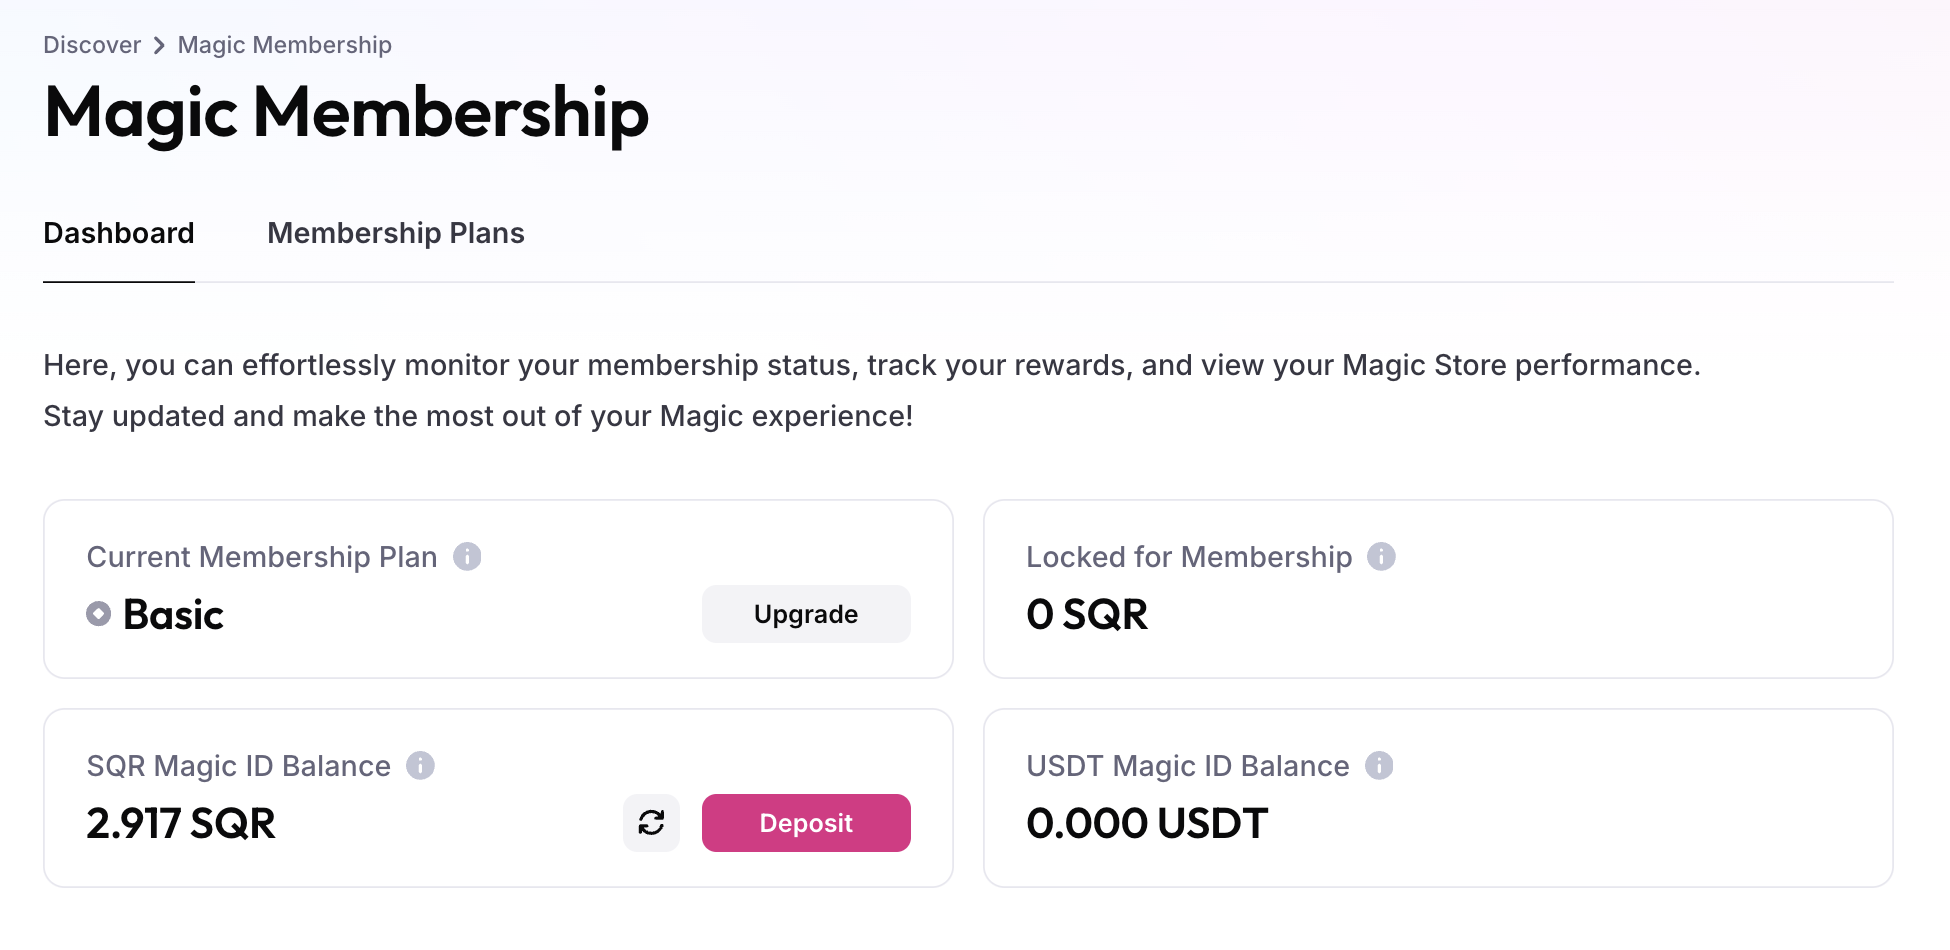1950x950 pixels.
Task: Click the Current Membership Plan label
Action: 262,557
